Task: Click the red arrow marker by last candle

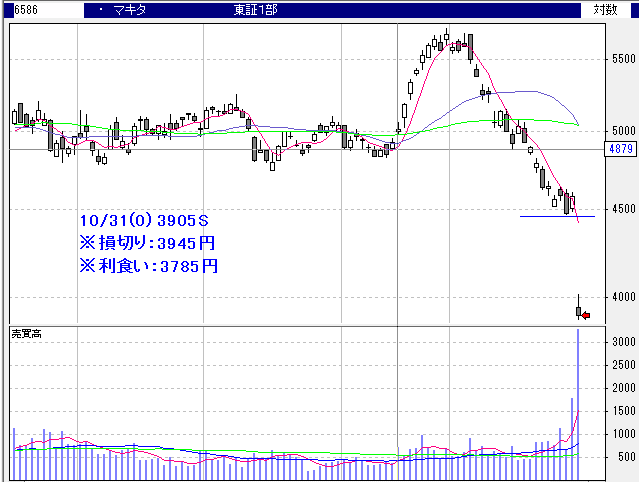Action: pyautogui.click(x=587, y=316)
